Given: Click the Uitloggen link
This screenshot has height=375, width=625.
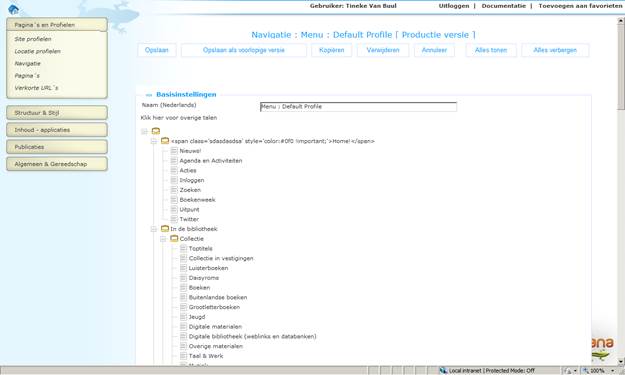Looking at the screenshot, I should [454, 6].
